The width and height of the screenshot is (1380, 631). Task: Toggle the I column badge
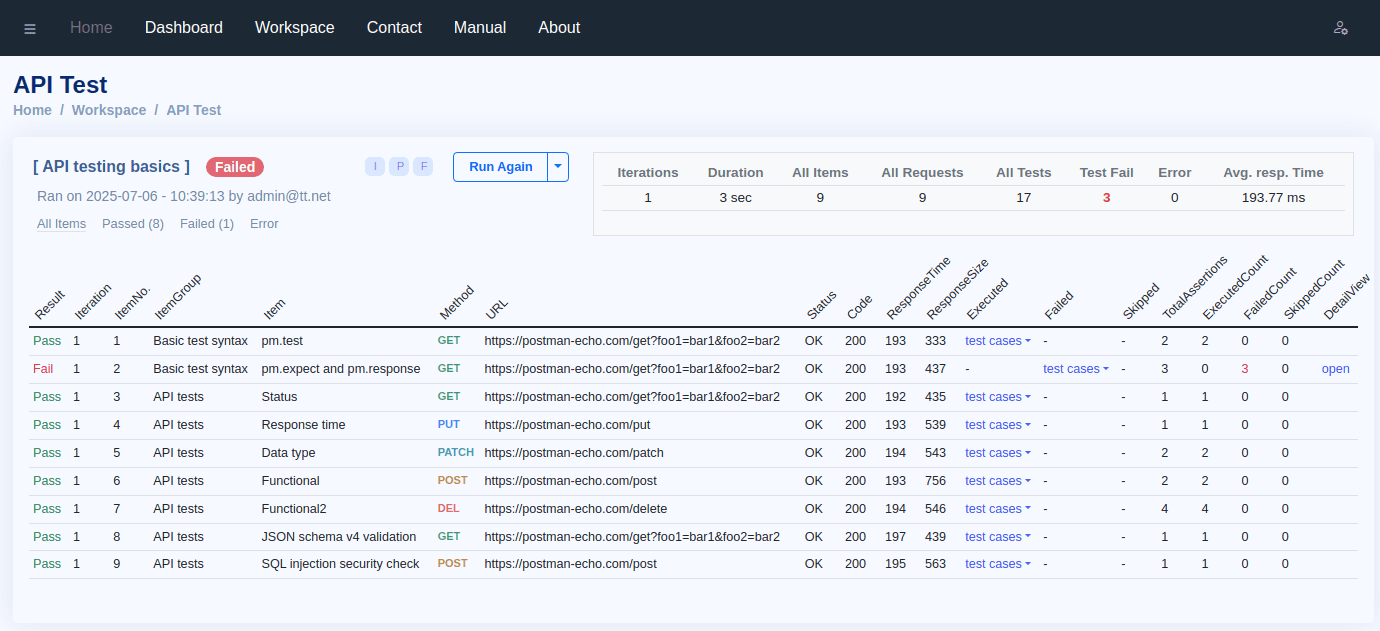click(x=375, y=166)
